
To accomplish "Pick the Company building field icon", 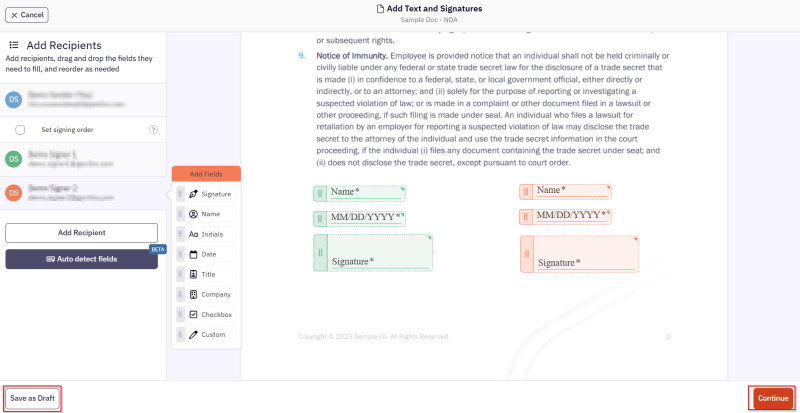I will tap(194, 294).
